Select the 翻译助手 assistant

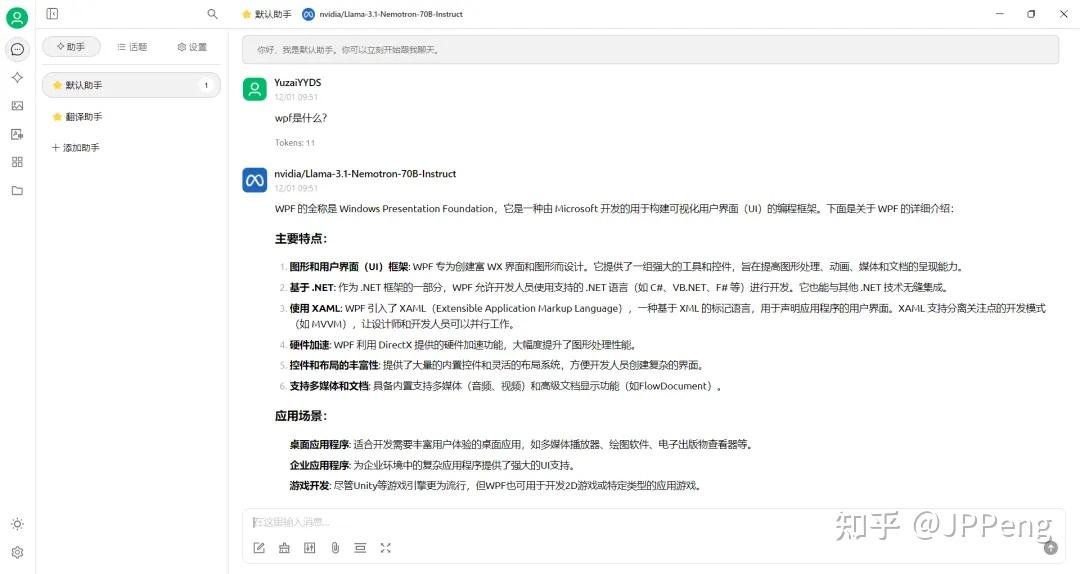coord(131,117)
